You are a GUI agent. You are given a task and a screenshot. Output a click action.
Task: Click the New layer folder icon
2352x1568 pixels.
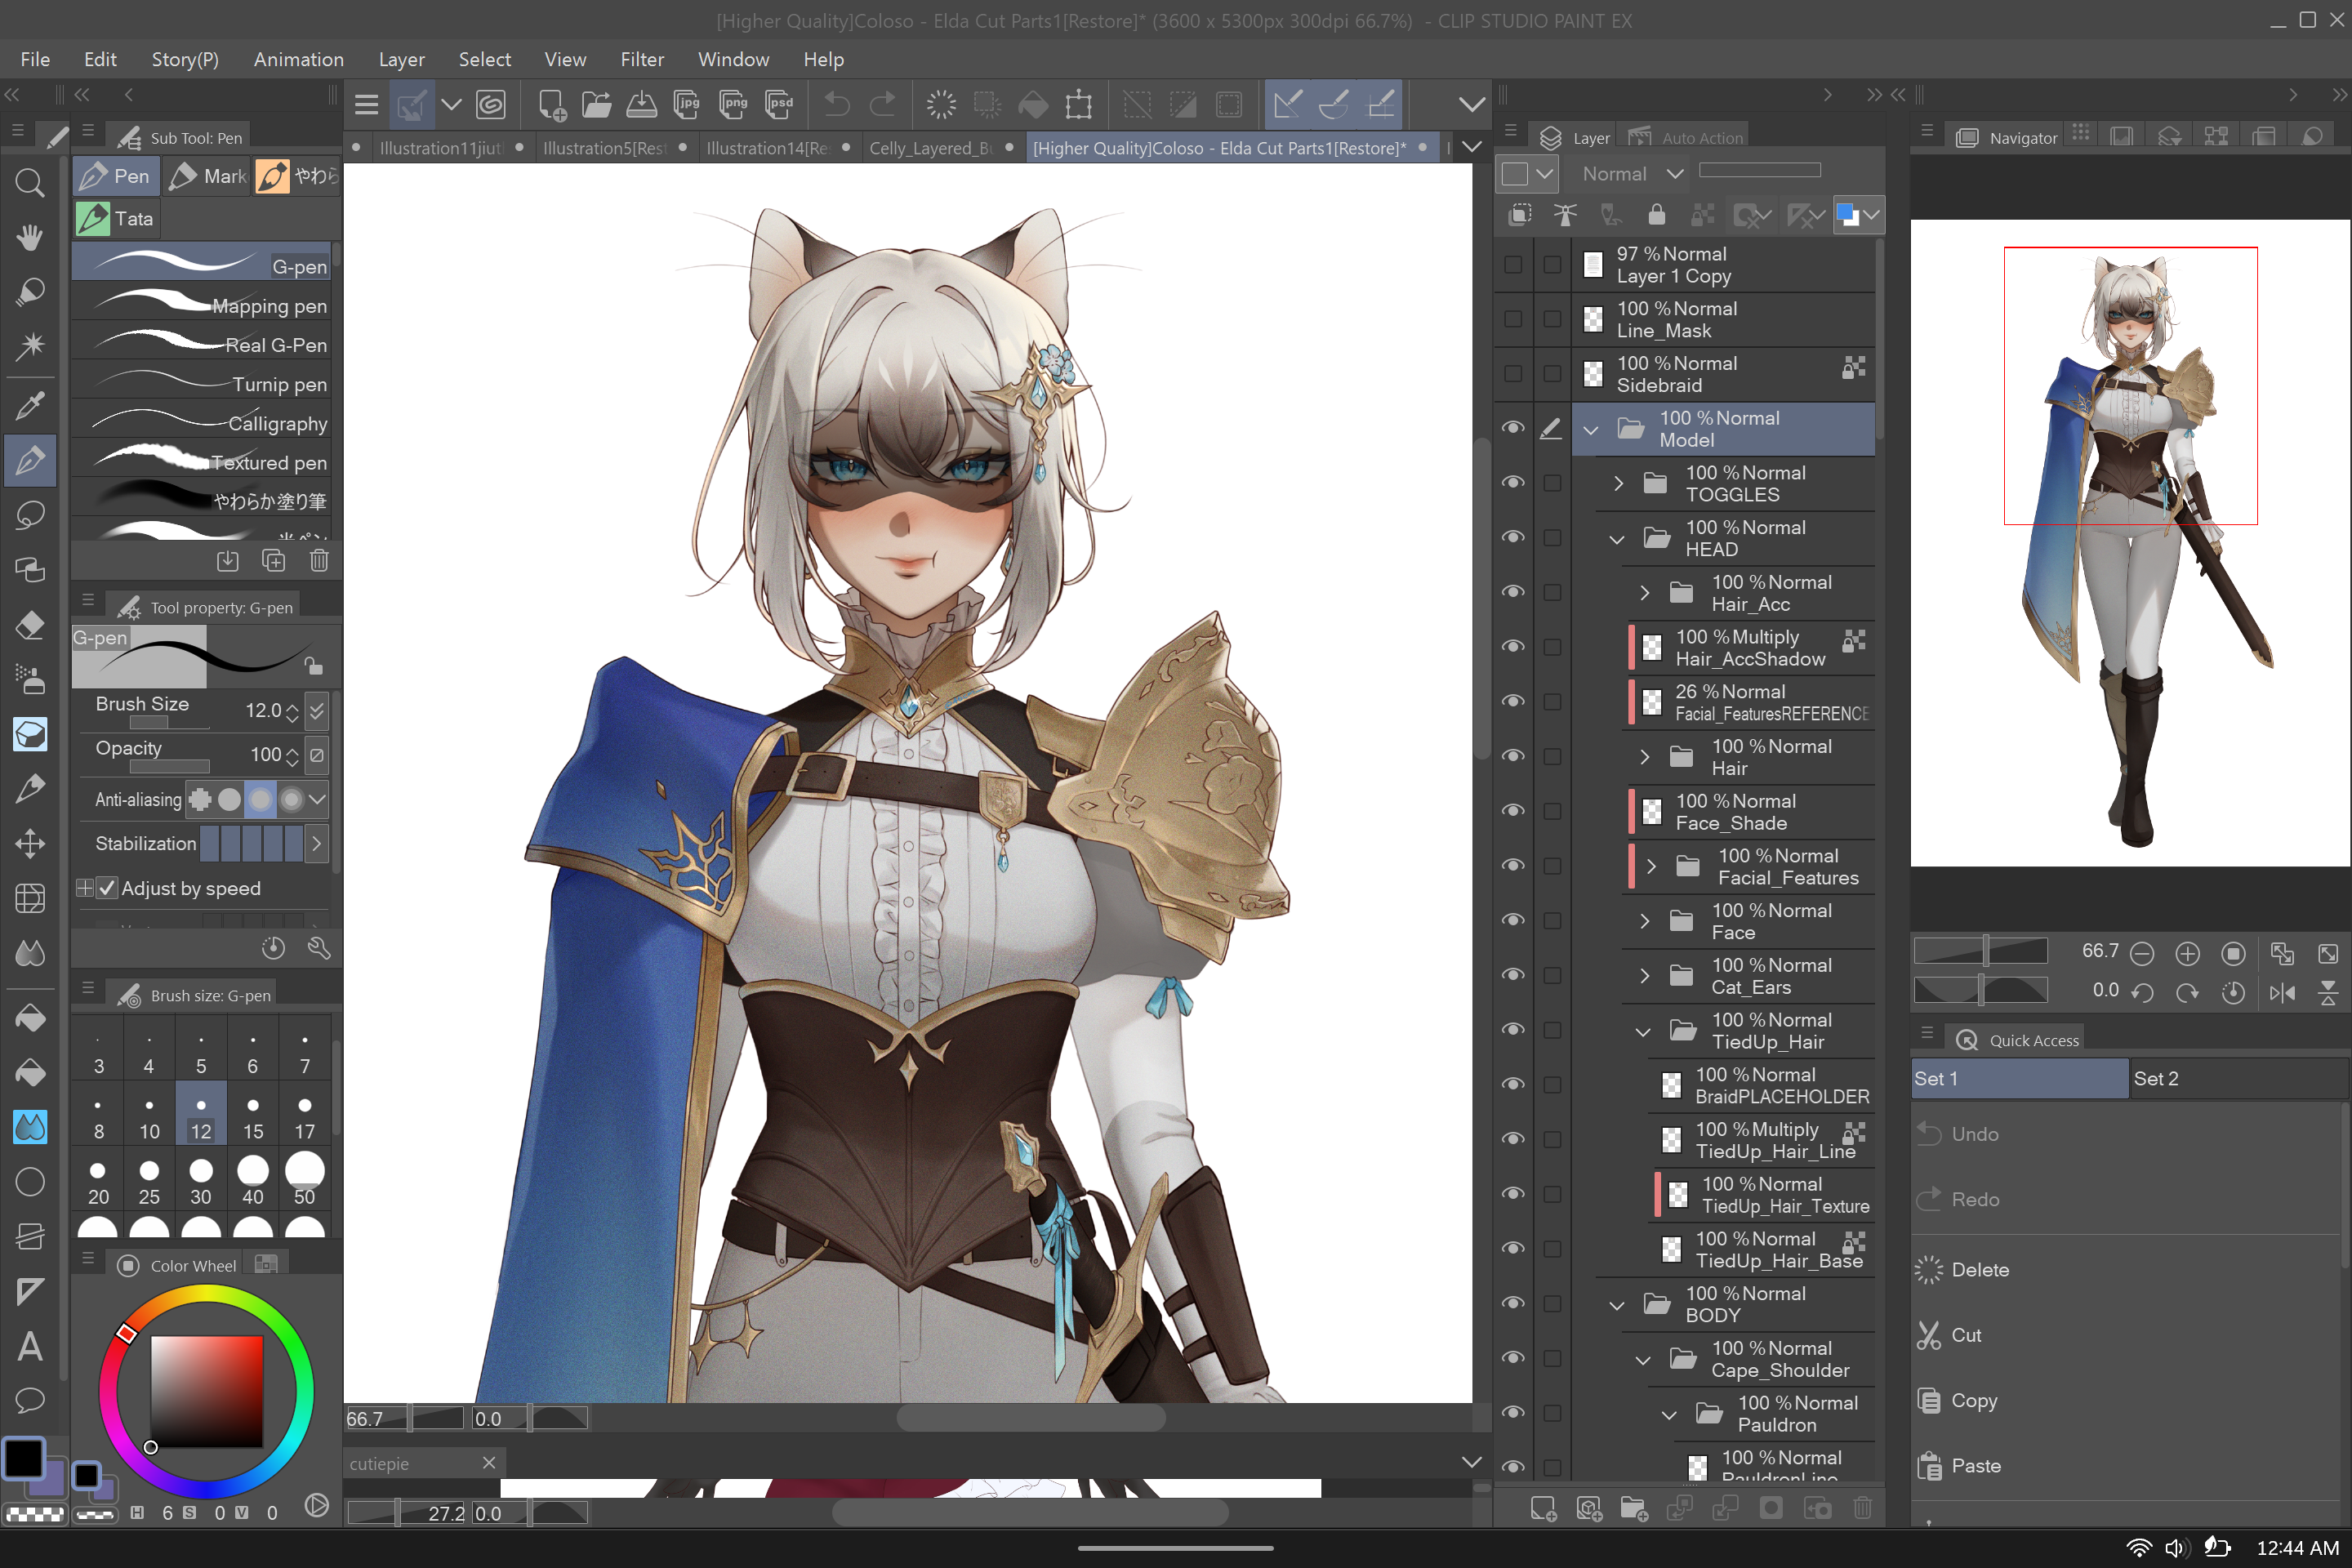[1634, 1508]
